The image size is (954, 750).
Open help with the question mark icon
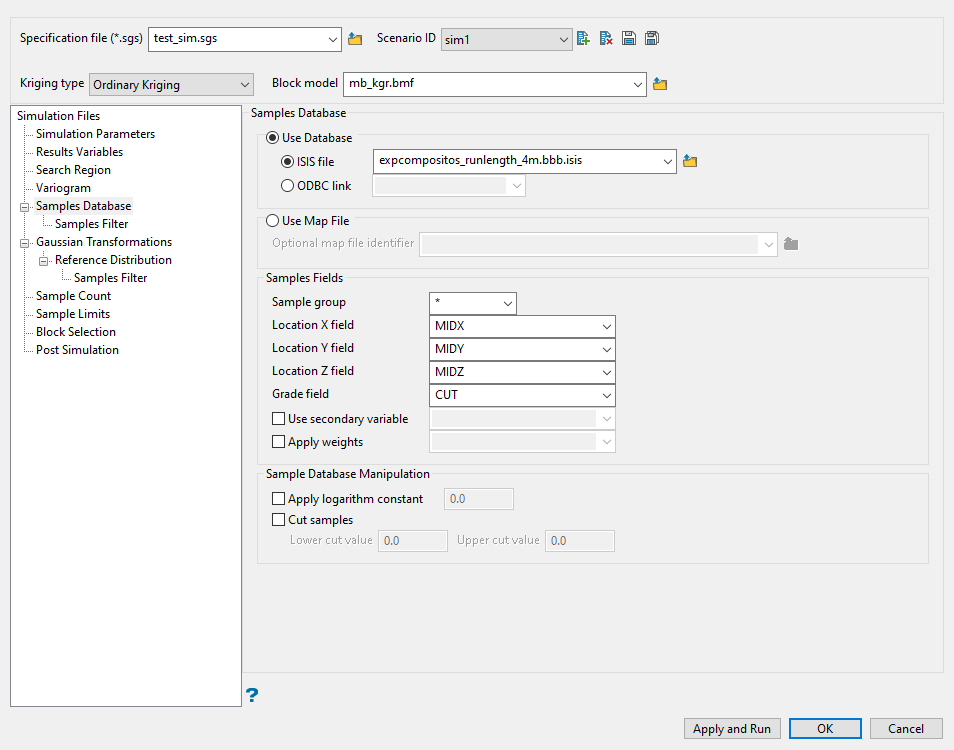(x=252, y=694)
